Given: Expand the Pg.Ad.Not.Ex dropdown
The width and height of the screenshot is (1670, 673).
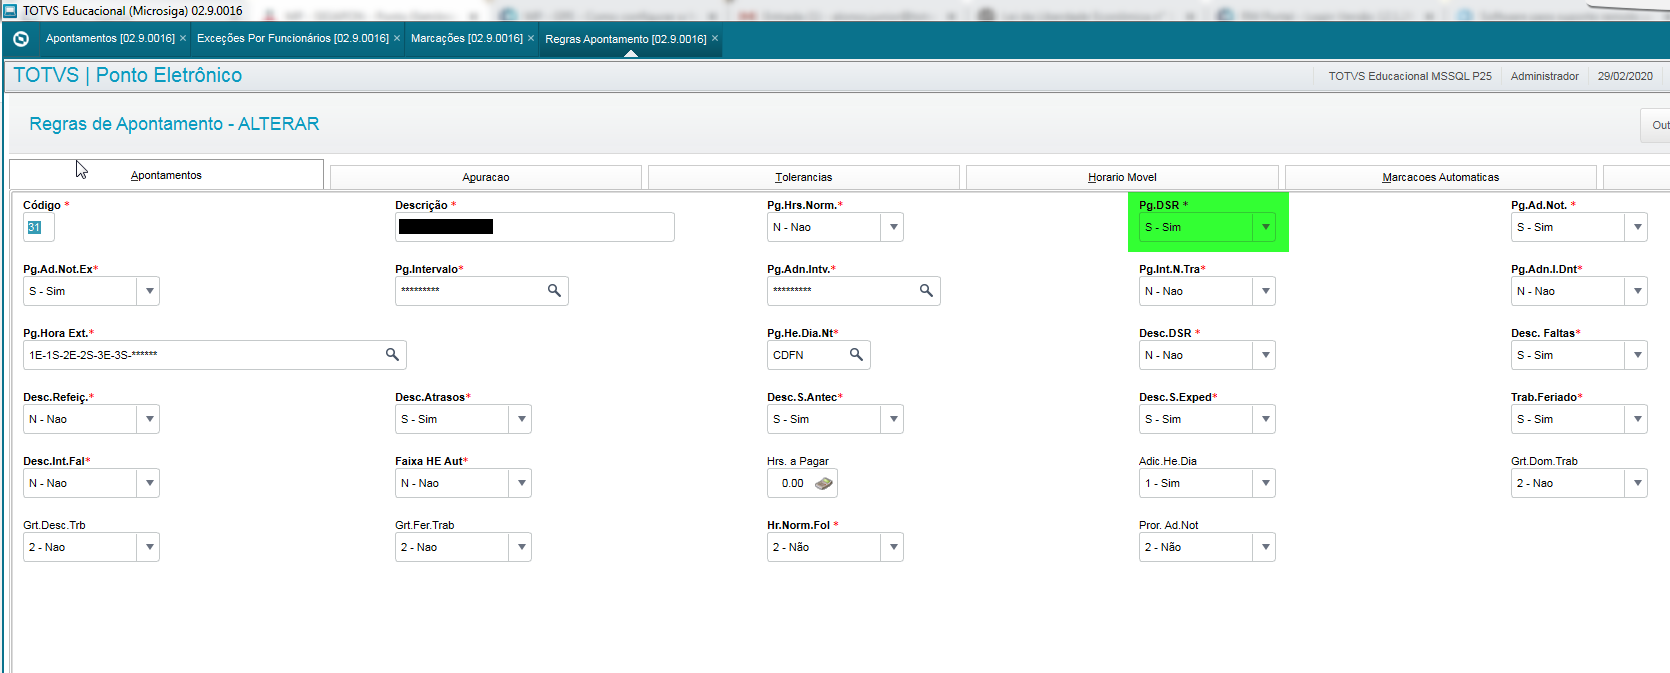Looking at the screenshot, I should [149, 291].
